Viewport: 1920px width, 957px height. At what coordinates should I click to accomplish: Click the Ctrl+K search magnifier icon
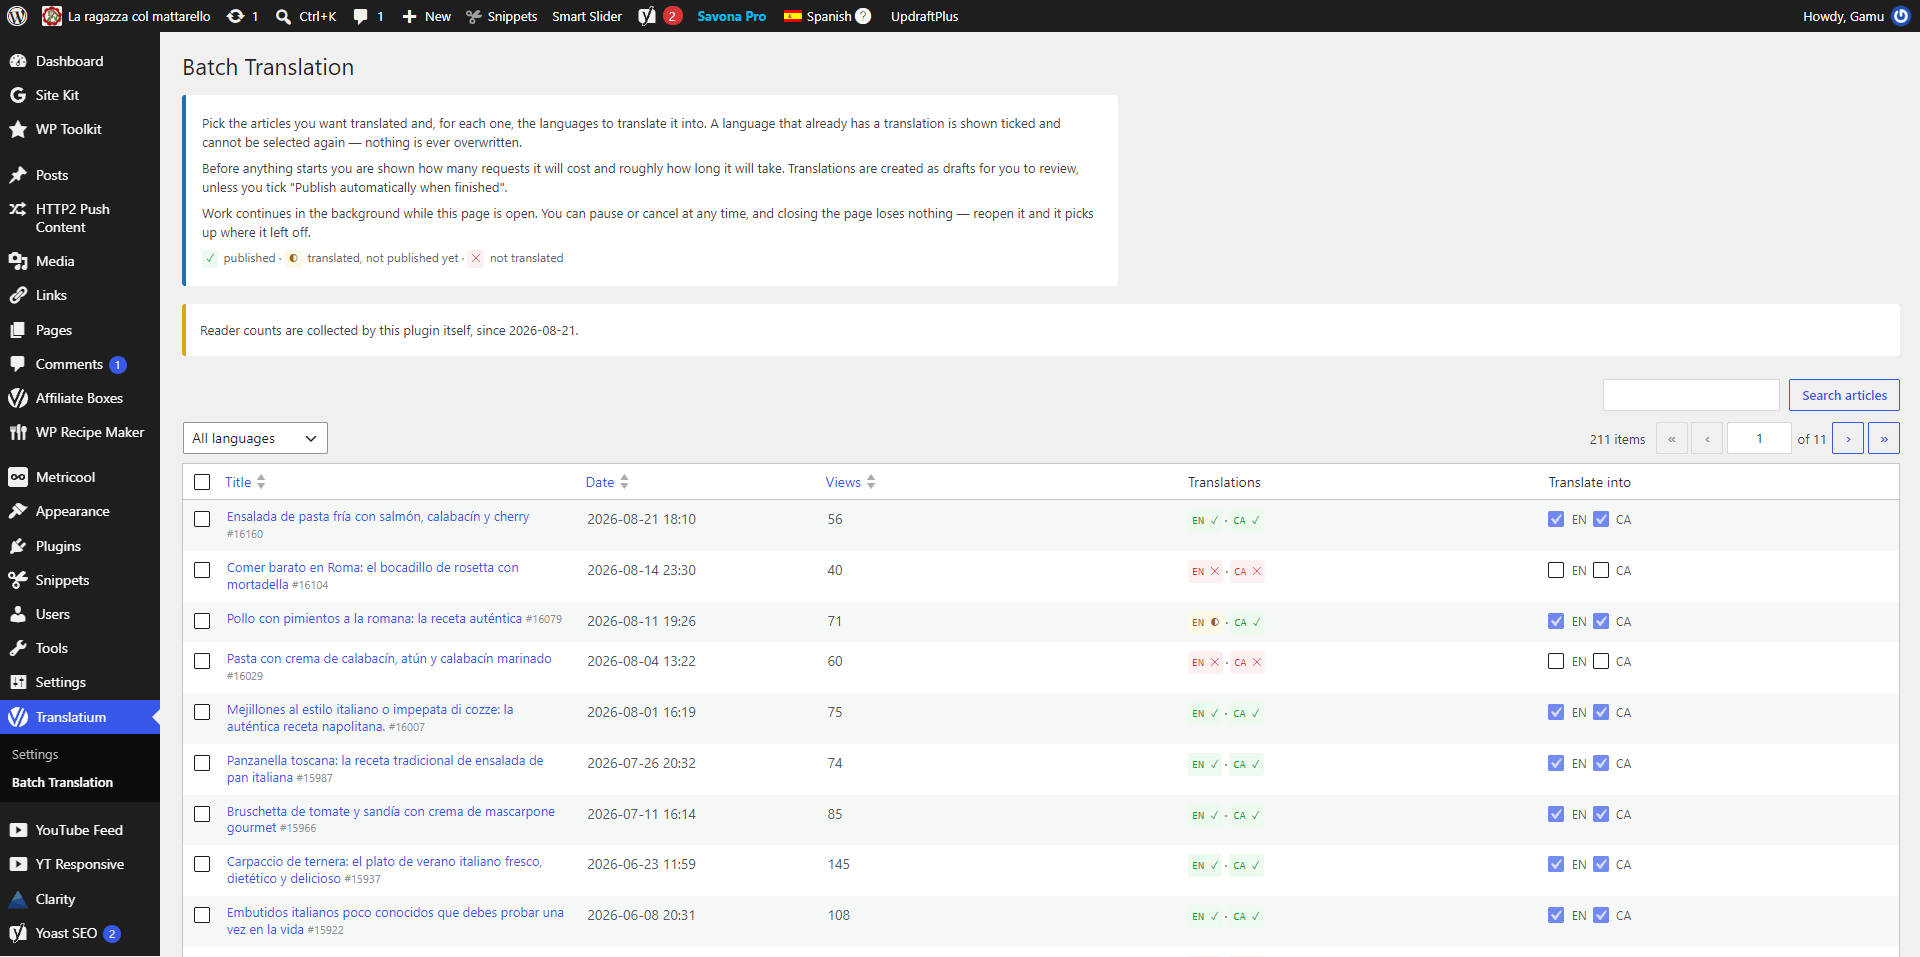click(284, 16)
